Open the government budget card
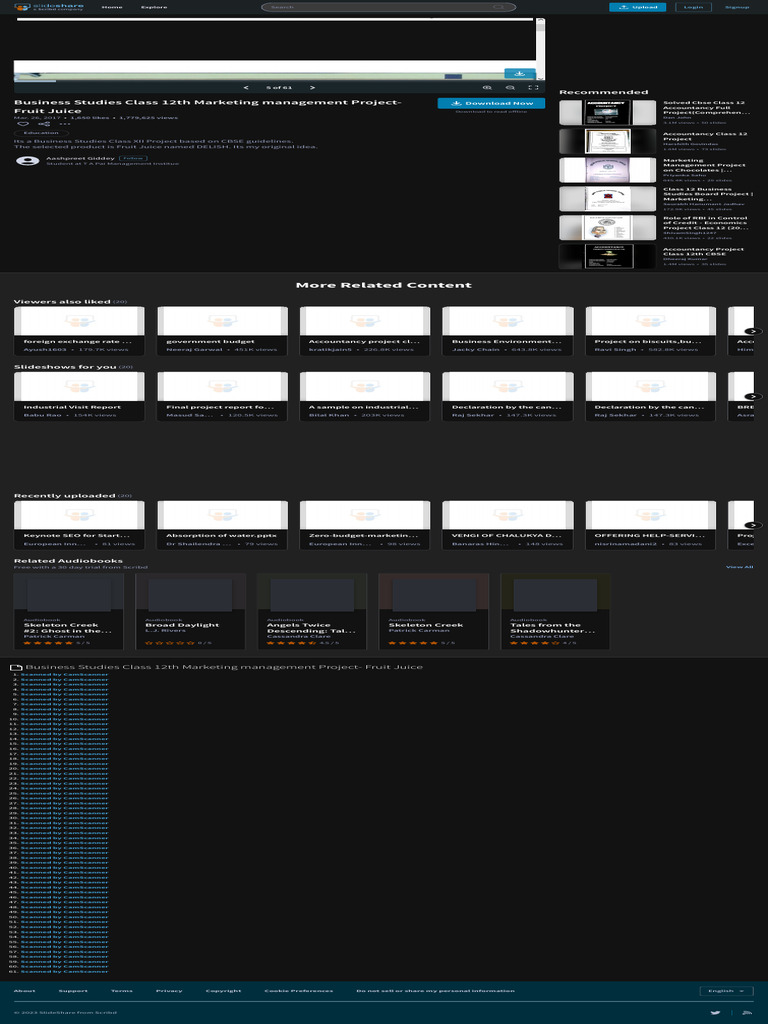 222,331
